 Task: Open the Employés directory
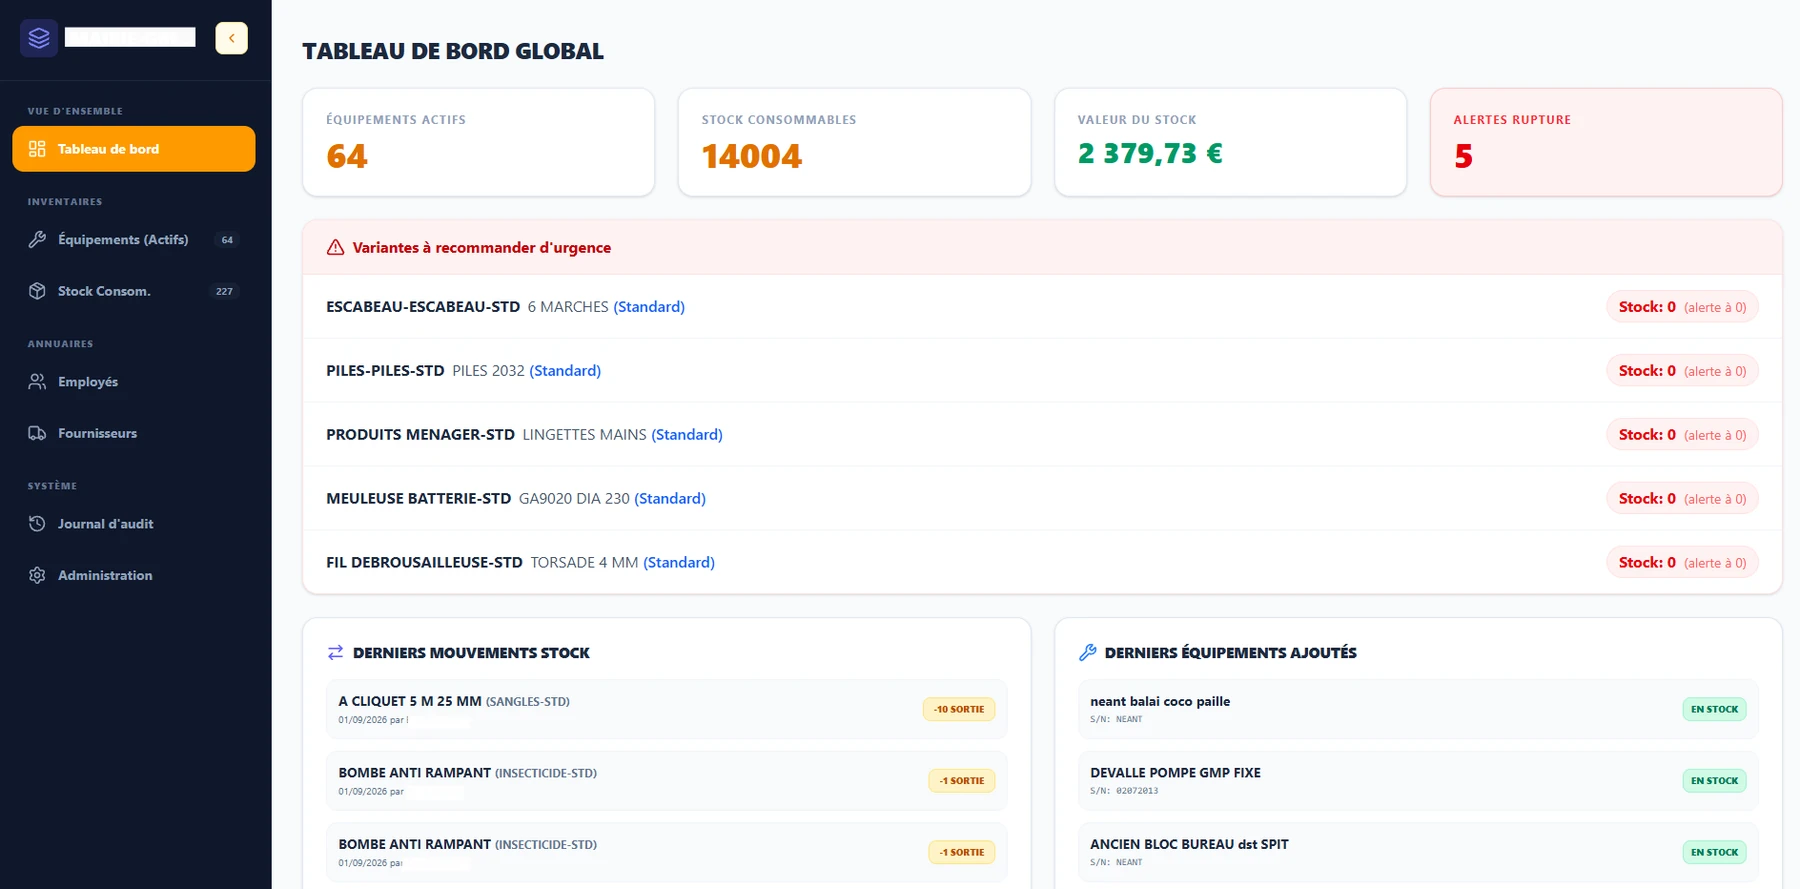(x=134, y=382)
